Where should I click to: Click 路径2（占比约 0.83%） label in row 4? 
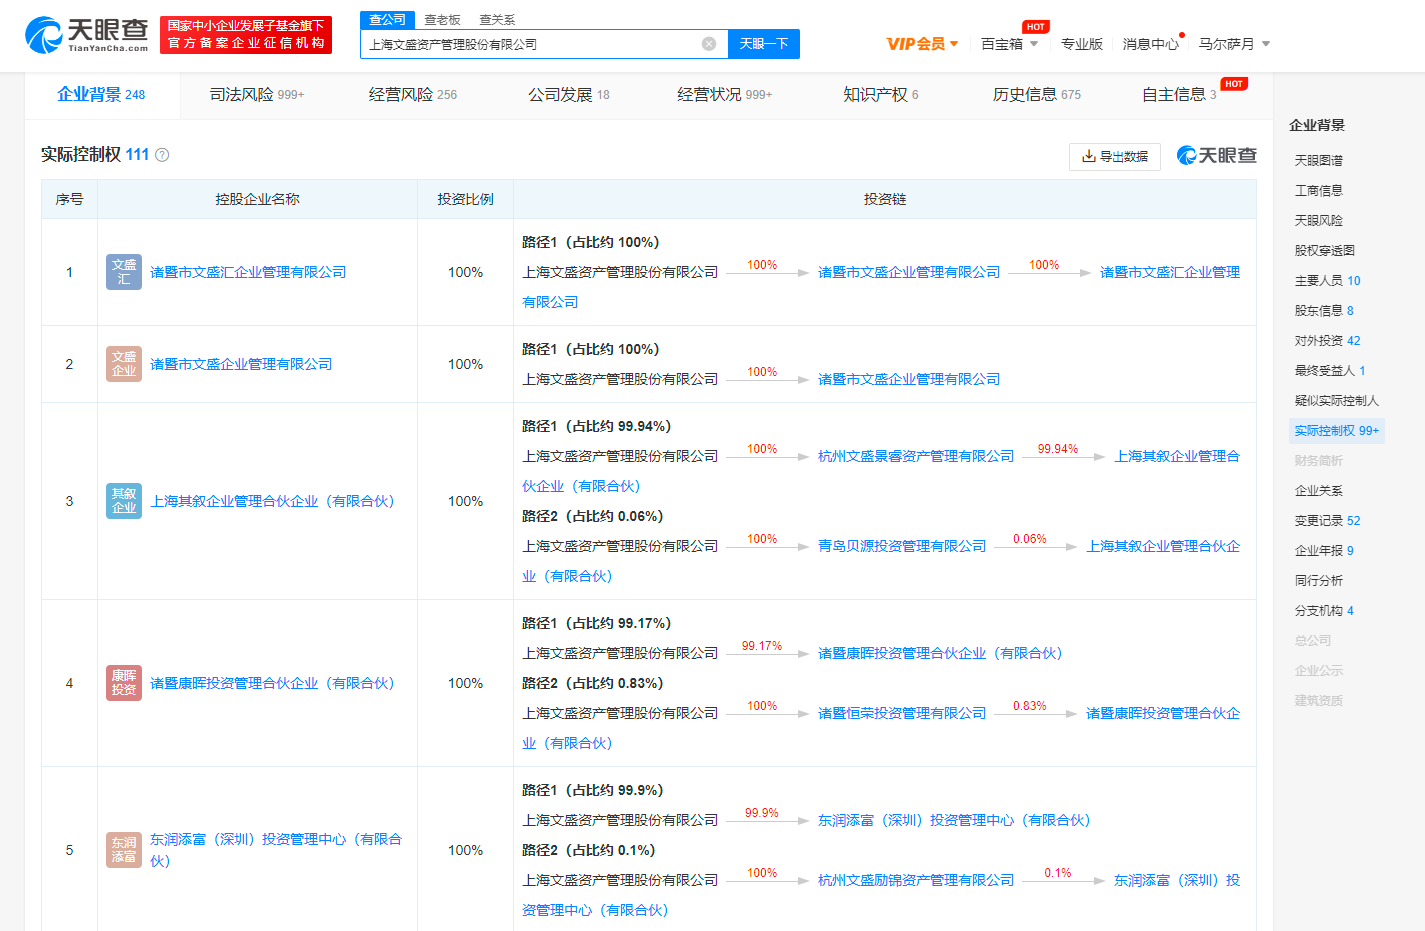593,683
